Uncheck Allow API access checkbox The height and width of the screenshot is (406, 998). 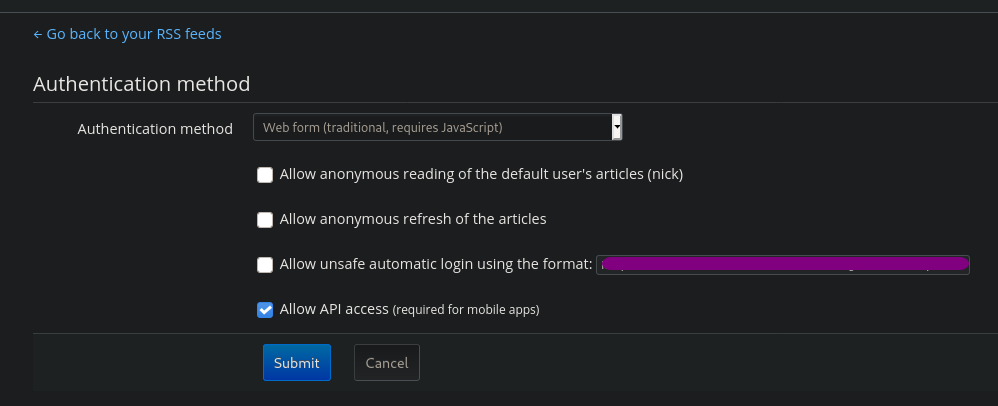click(x=265, y=310)
